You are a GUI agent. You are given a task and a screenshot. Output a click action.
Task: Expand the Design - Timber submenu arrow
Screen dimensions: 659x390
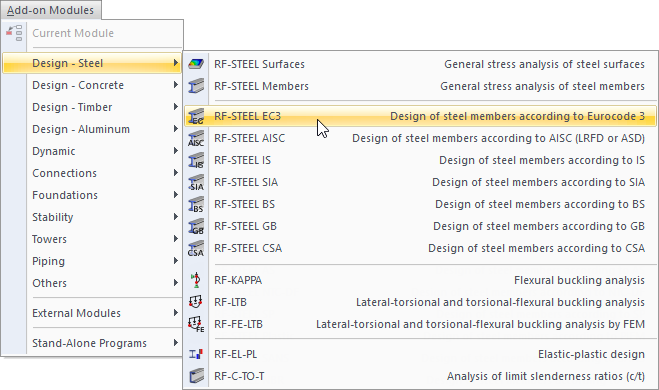[x=175, y=107]
